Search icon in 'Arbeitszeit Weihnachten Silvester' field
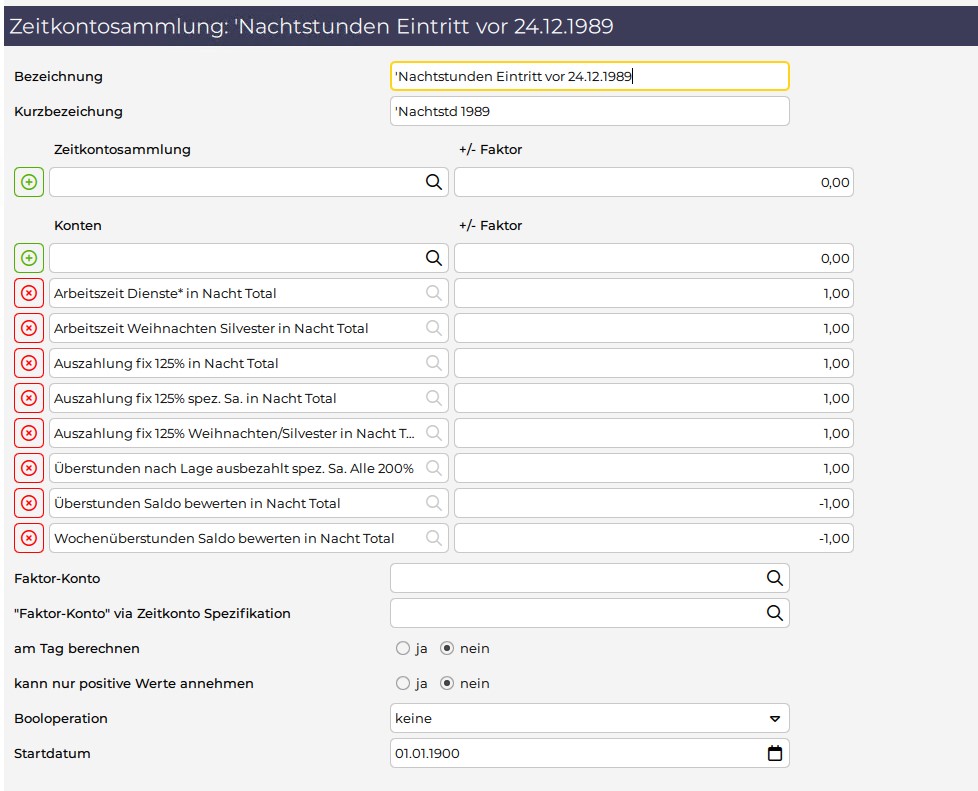 point(433,328)
